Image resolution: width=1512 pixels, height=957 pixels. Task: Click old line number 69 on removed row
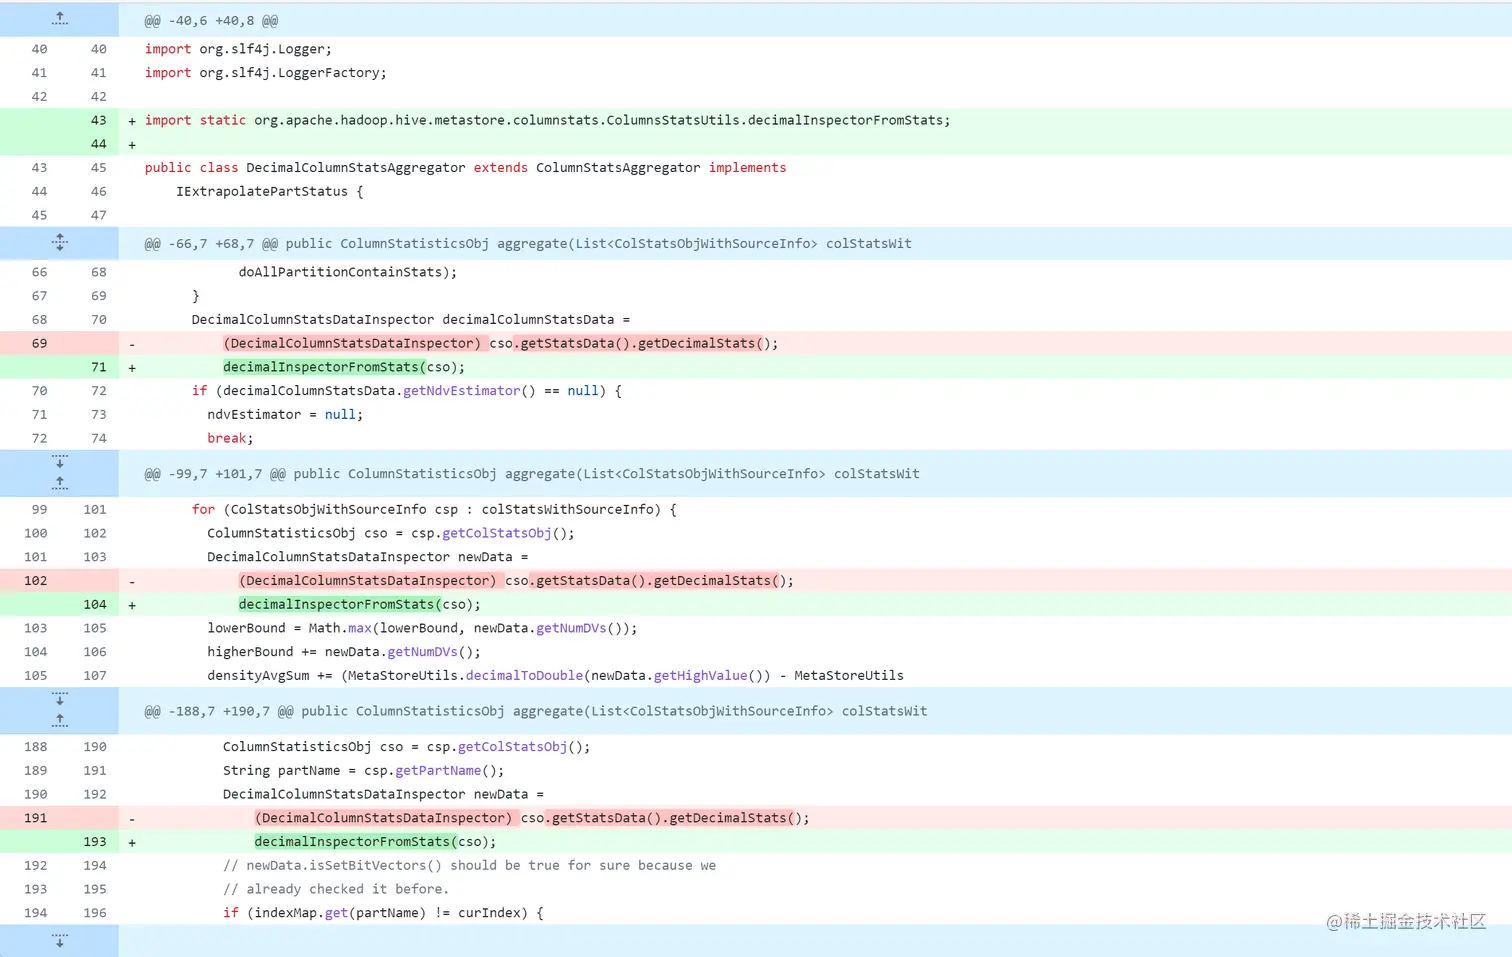(39, 343)
